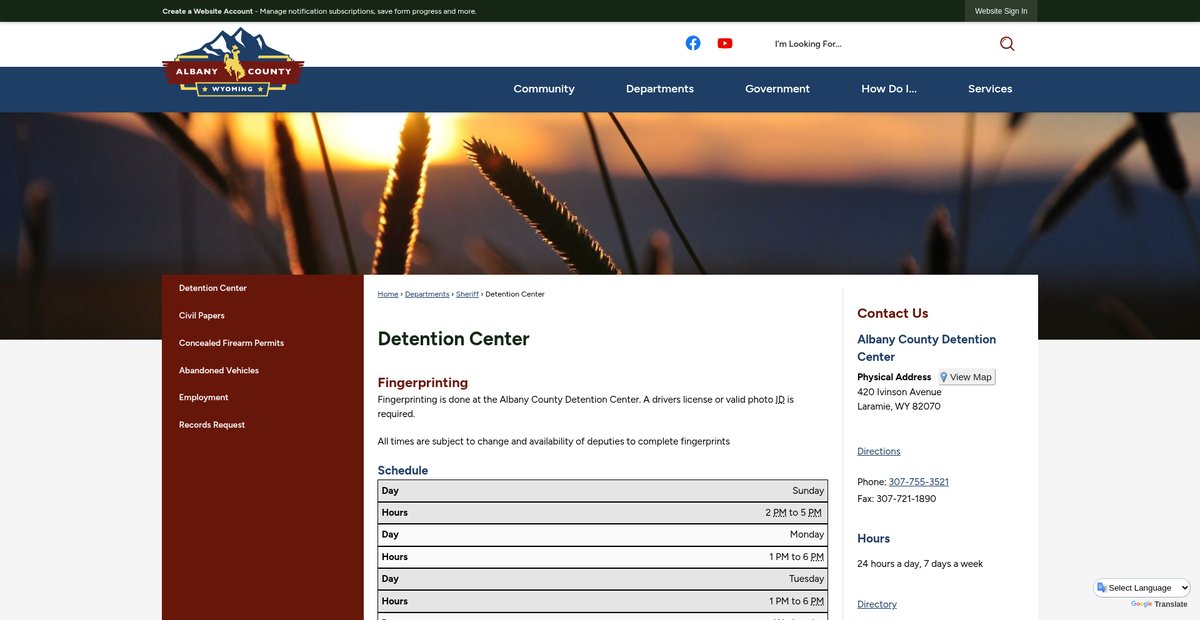Focus the I'm Looking For search field
The image size is (1200, 620).
coord(880,44)
